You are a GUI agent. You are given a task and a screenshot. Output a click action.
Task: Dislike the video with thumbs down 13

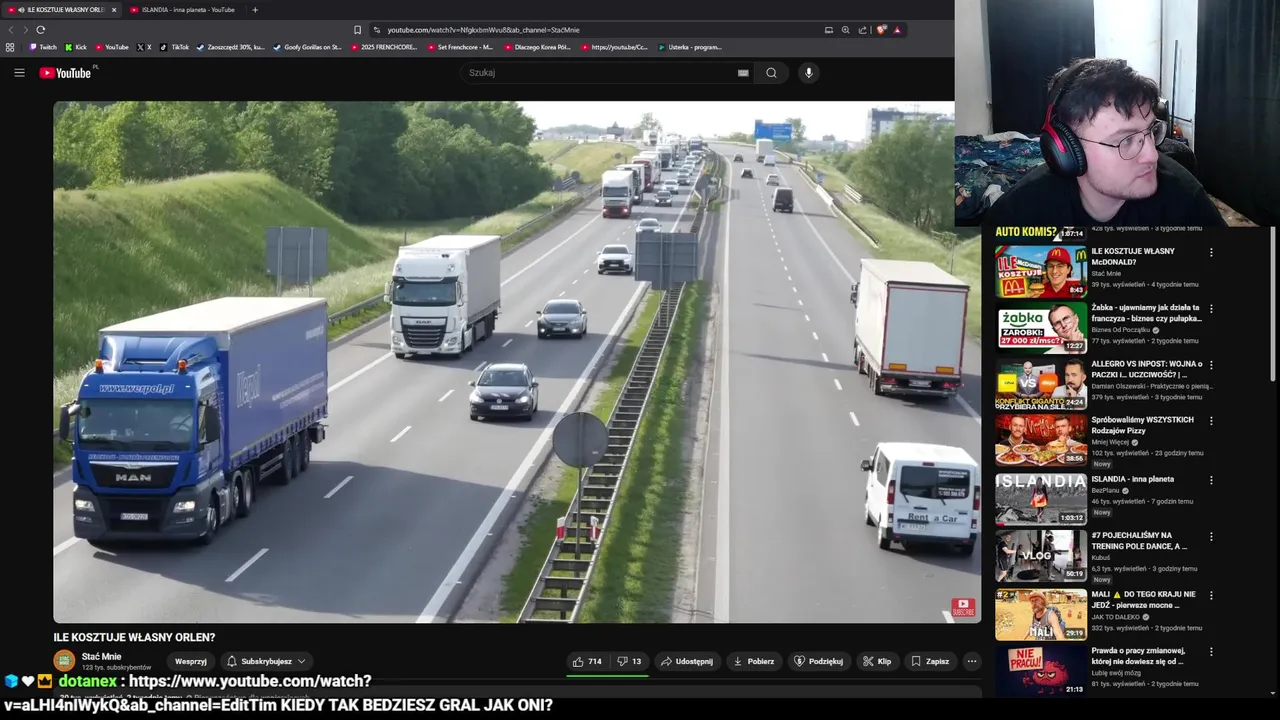coord(629,661)
